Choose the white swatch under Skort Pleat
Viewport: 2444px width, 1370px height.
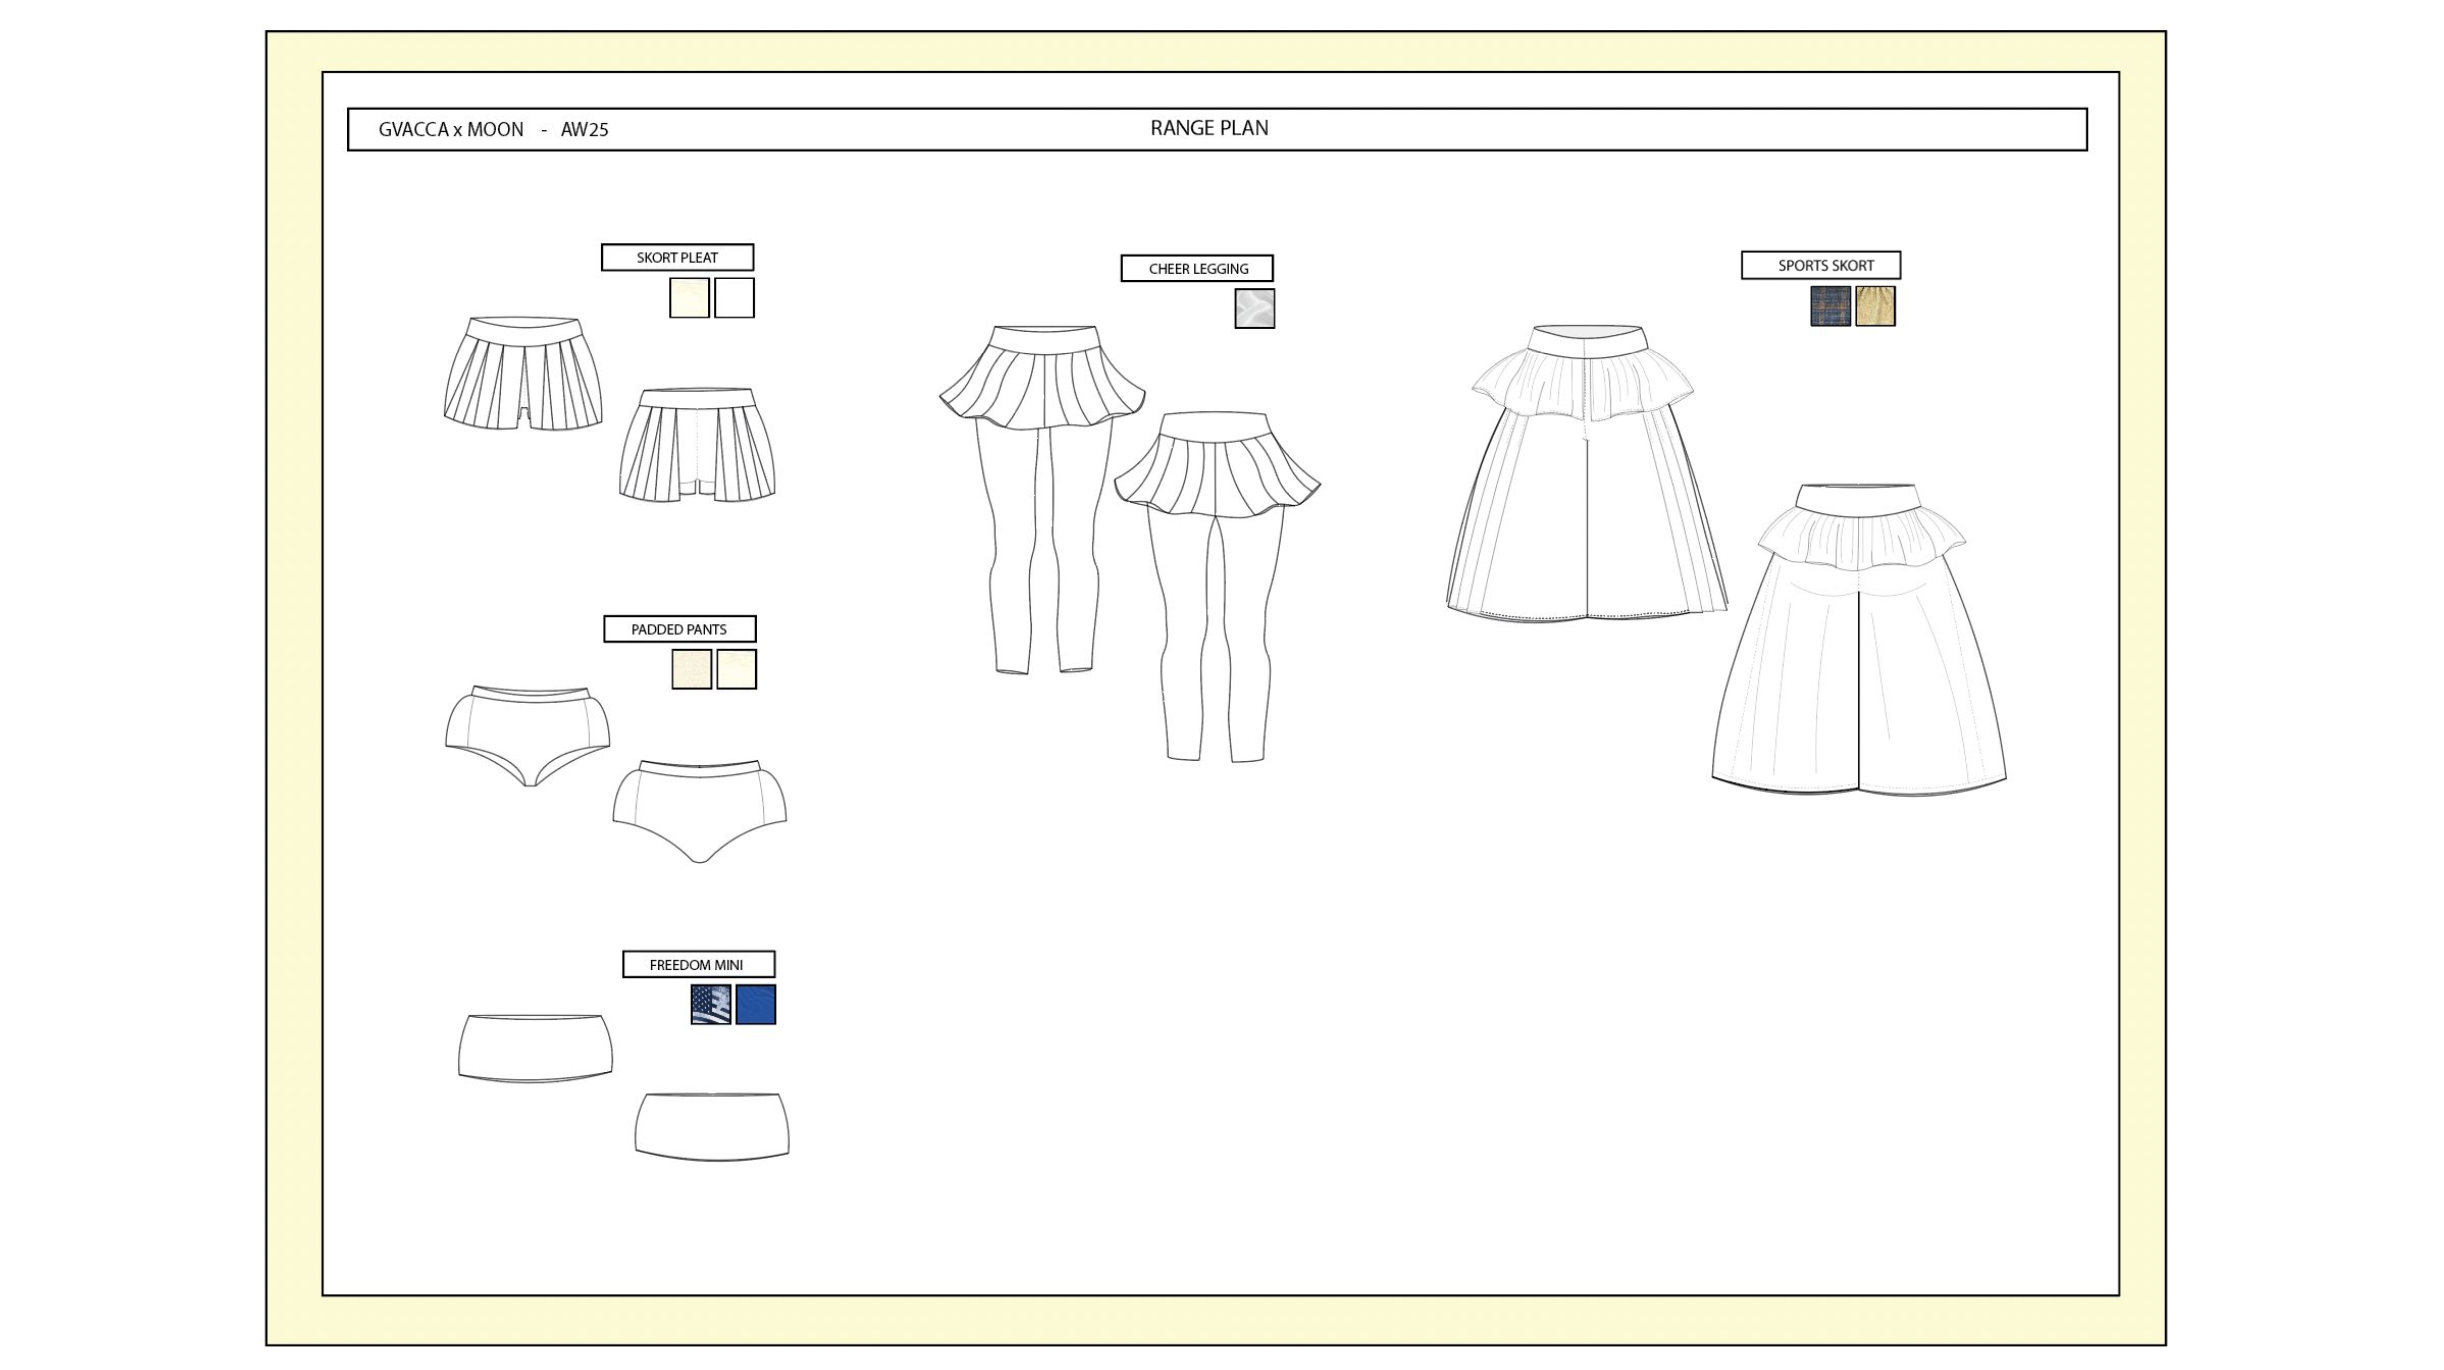[734, 298]
